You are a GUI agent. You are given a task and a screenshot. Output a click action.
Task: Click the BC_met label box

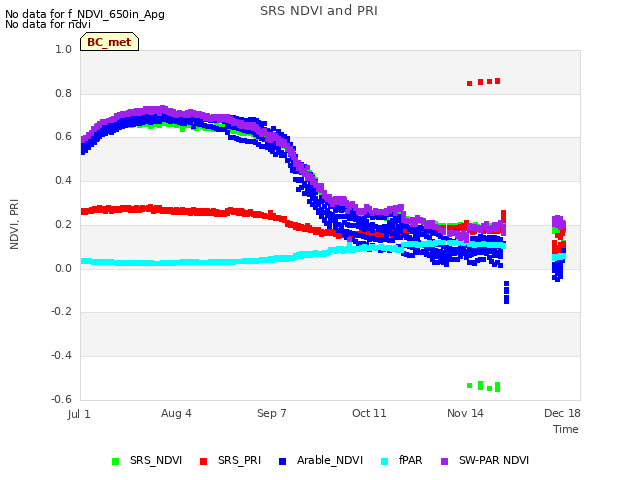coord(109,42)
